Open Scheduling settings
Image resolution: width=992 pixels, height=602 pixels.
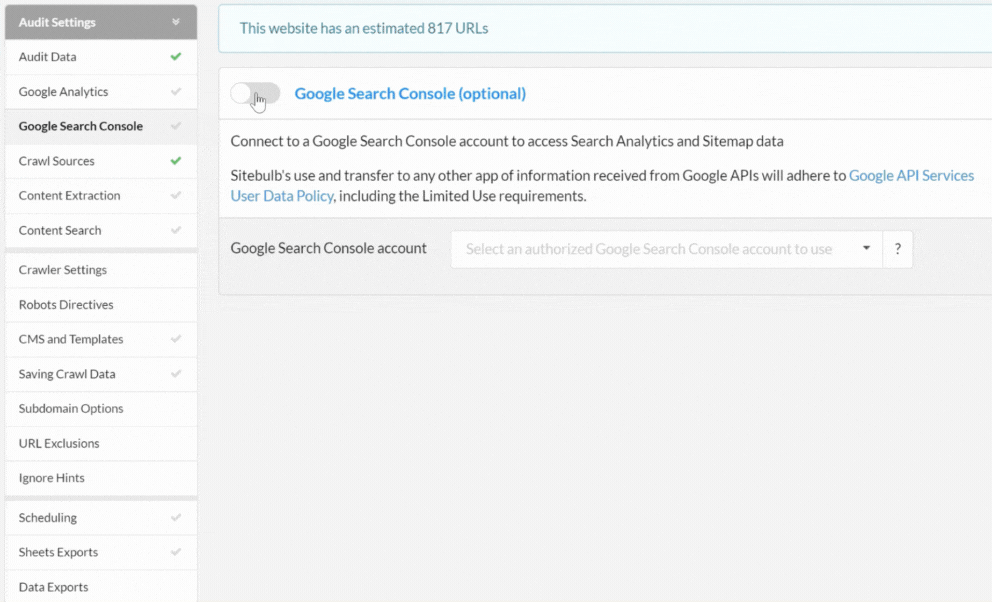pyautogui.click(x=101, y=518)
